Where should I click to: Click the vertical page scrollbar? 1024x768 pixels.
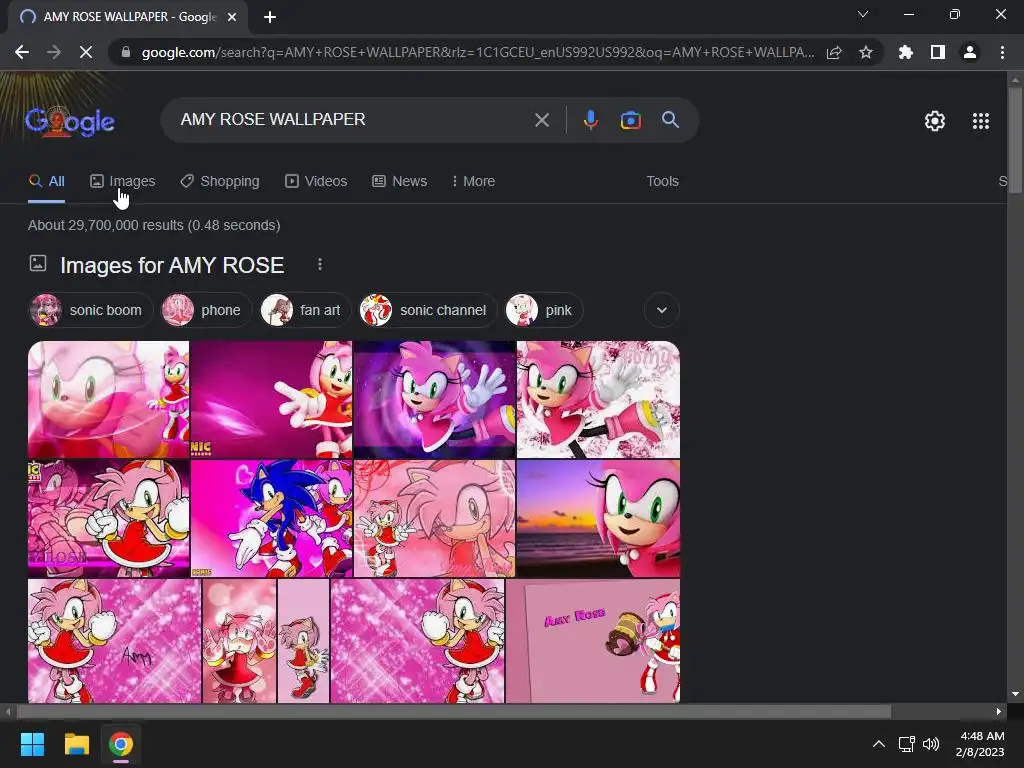coord(1014,140)
